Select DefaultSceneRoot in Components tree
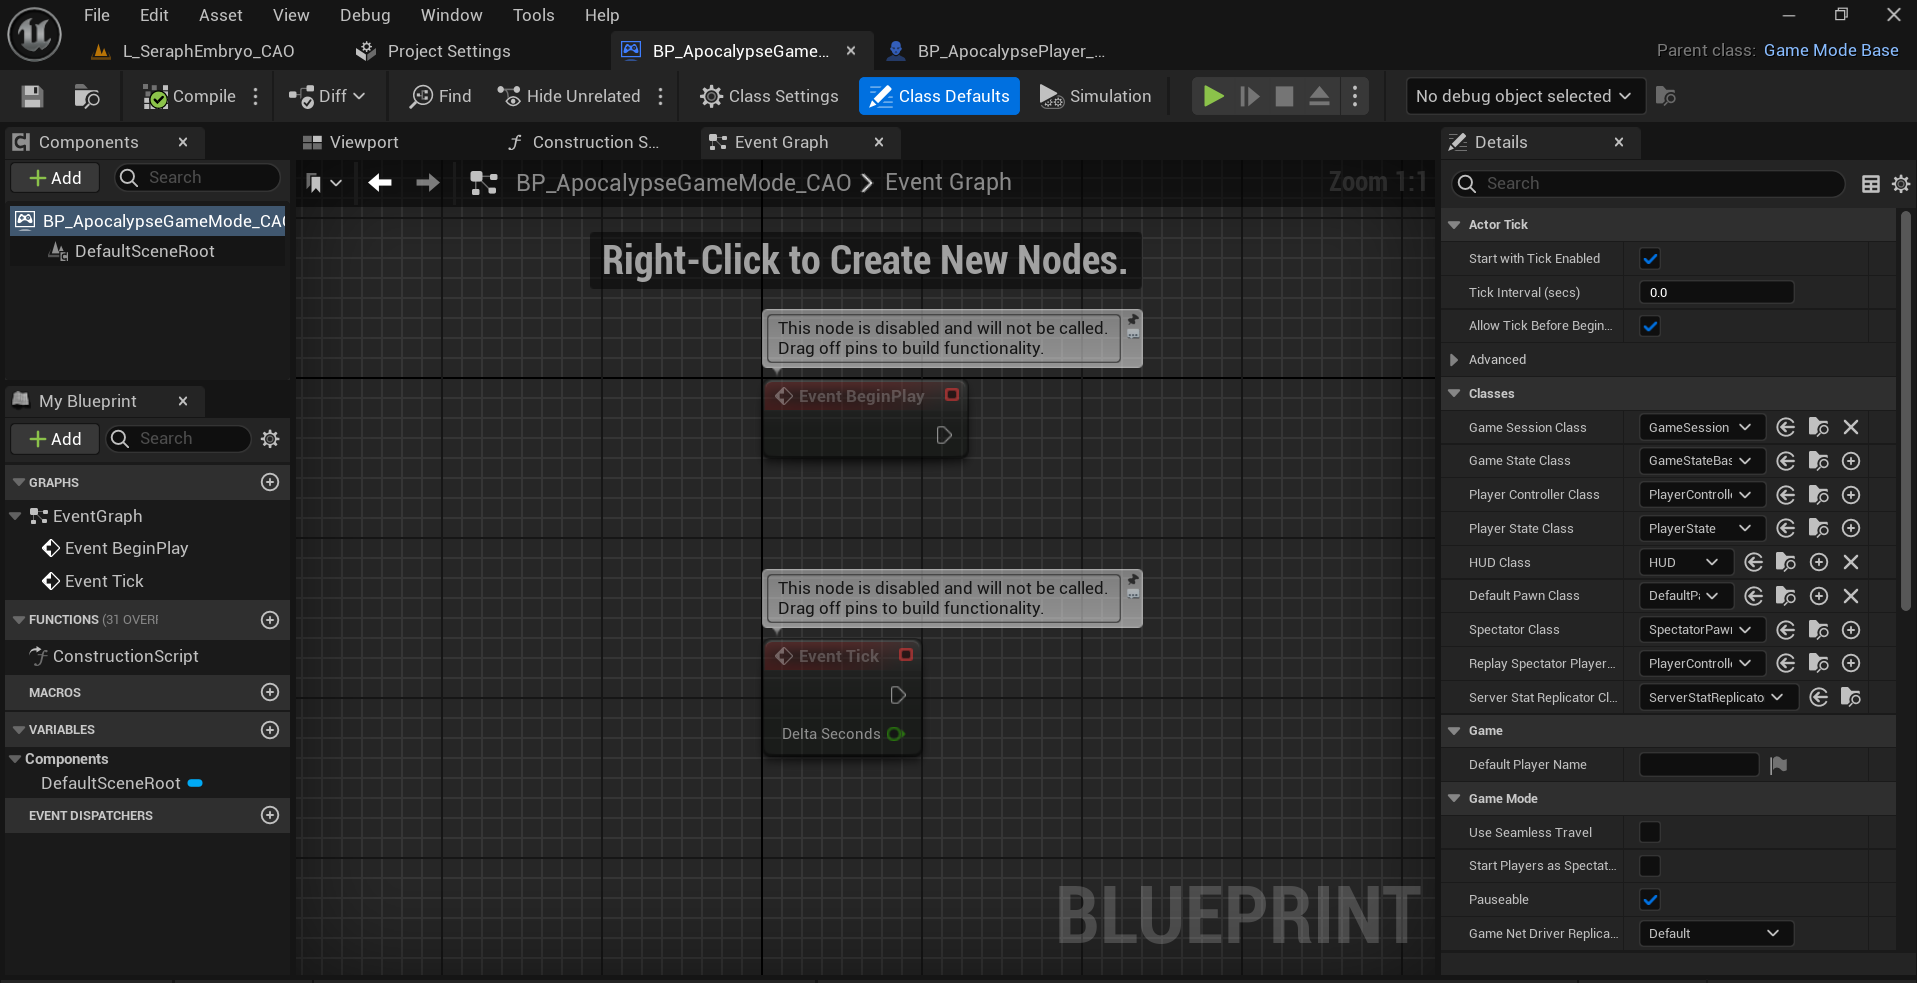1917x983 pixels. coord(145,251)
